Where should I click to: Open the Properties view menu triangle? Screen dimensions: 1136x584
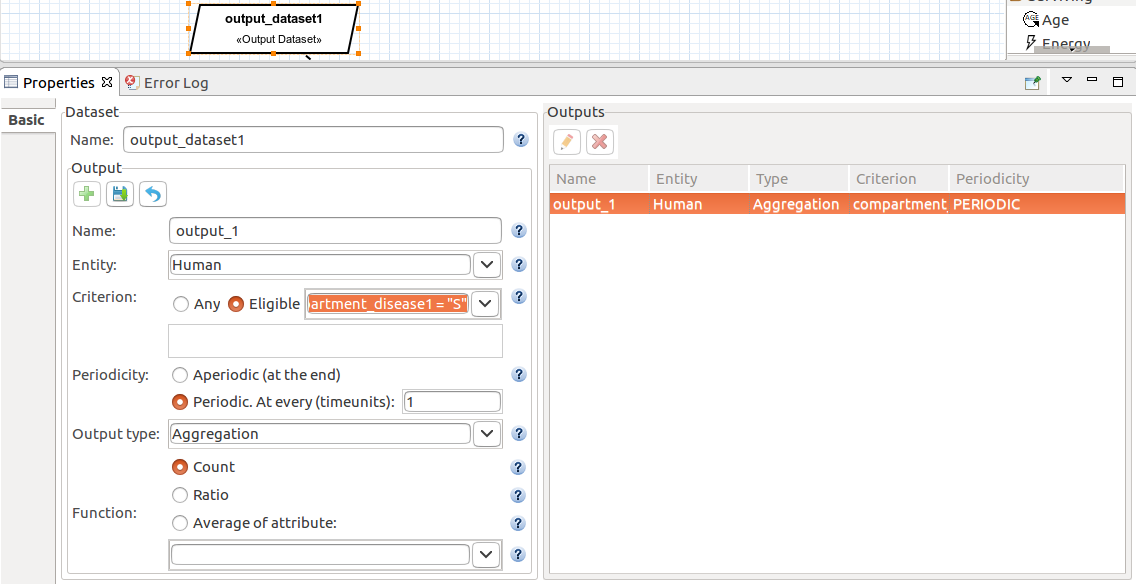(1066, 80)
